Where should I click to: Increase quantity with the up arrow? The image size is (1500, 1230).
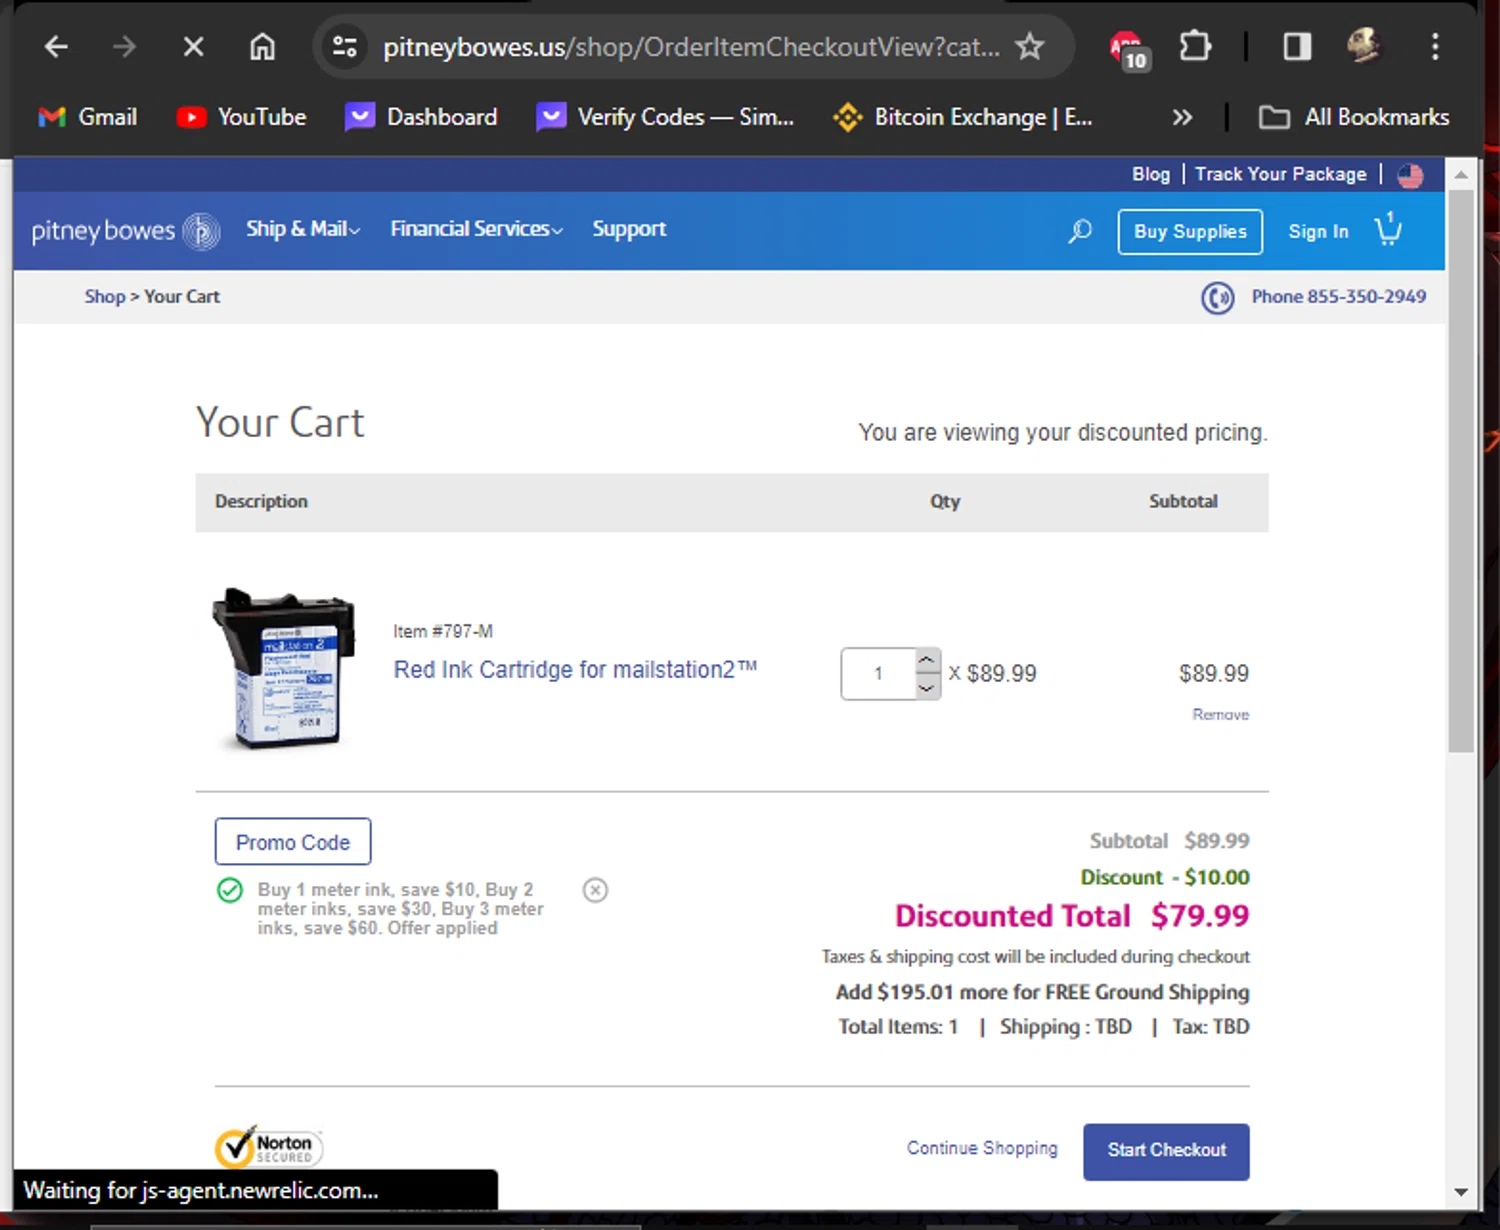pyautogui.click(x=927, y=660)
